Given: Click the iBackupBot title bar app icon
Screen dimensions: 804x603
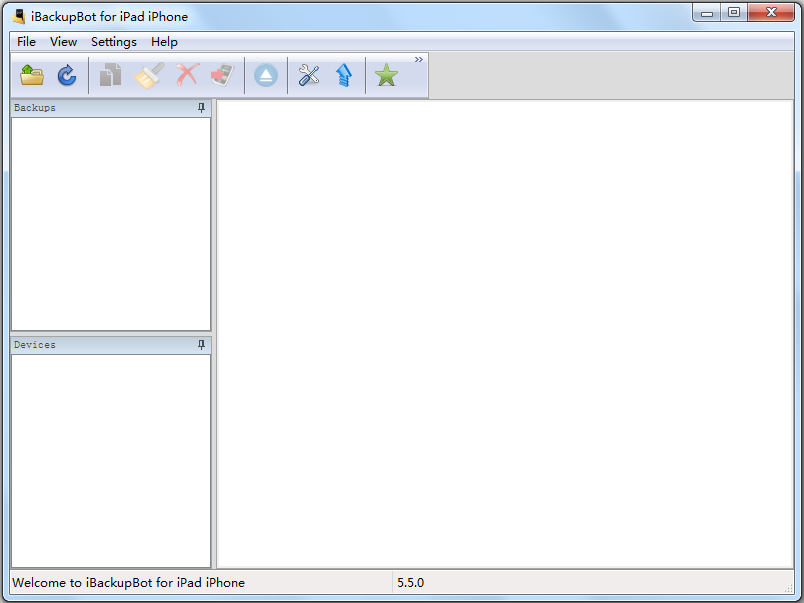Looking at the screenshot, I should [19, 16].
